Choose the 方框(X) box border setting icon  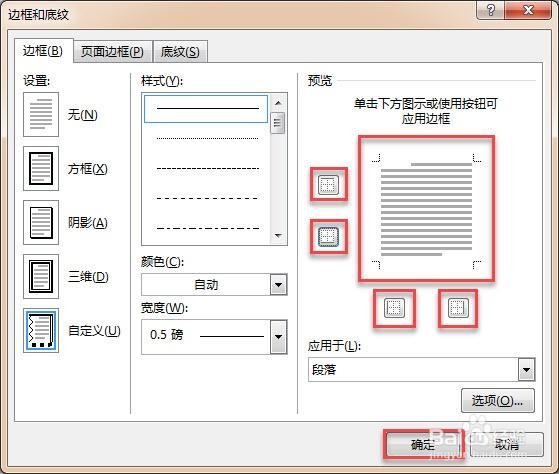[x=41, y=168]
